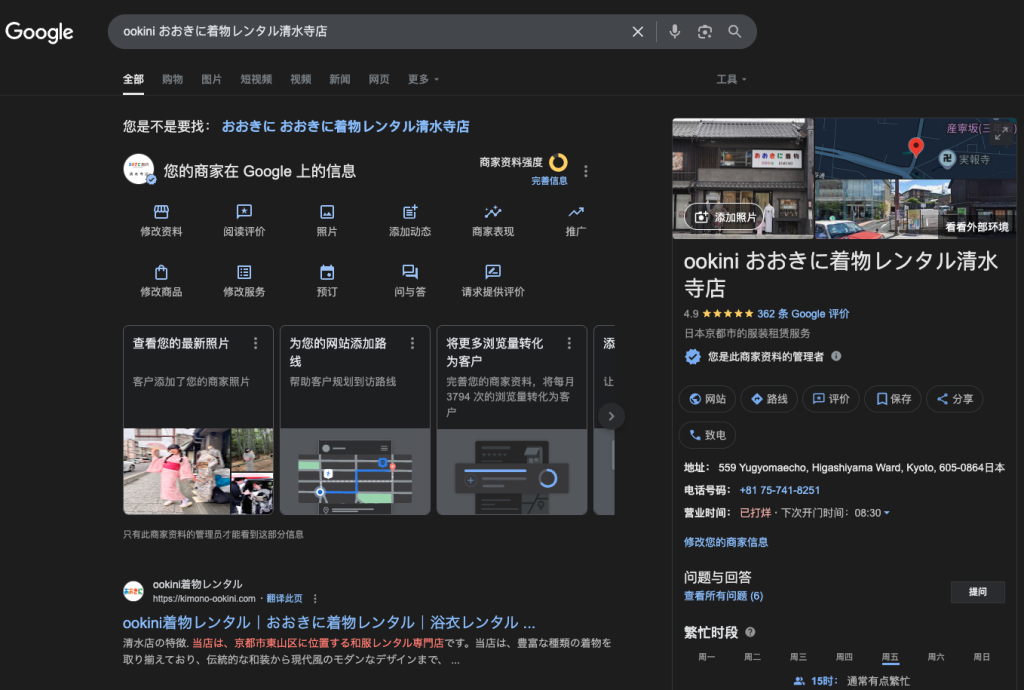1024x690 pixels.
Task: Switch to the 短视频 tab
Action: (256, 79)
